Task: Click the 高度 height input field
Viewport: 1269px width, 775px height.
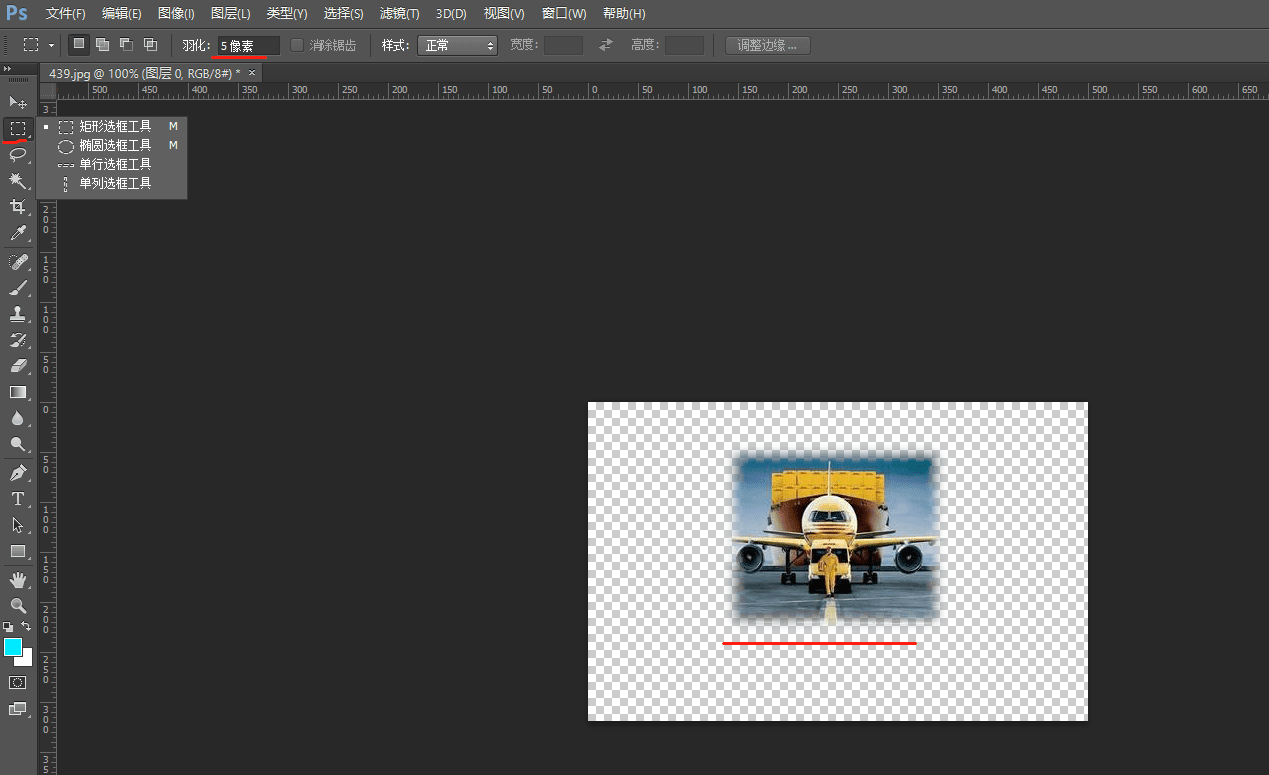Action: [684, 45]
